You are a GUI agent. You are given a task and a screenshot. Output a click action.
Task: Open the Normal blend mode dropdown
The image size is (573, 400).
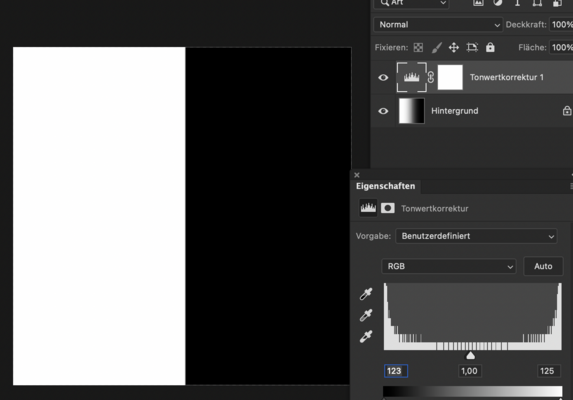(439, 24)
